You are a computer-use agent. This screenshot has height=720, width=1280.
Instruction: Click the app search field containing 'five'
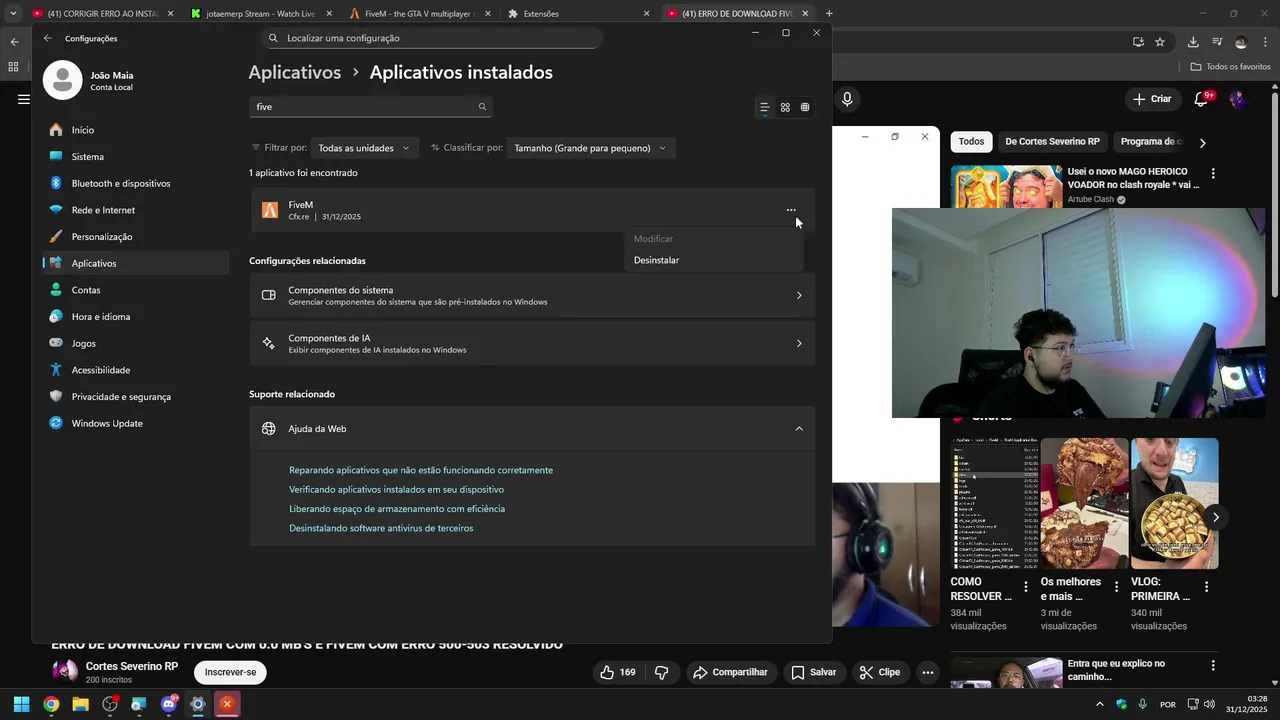370,107
